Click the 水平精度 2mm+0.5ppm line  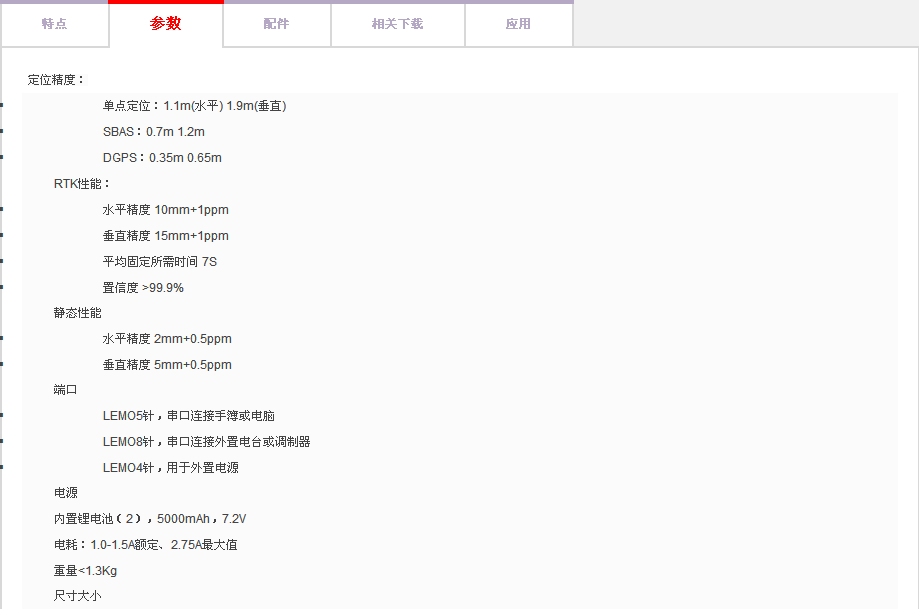coord(167,339)
